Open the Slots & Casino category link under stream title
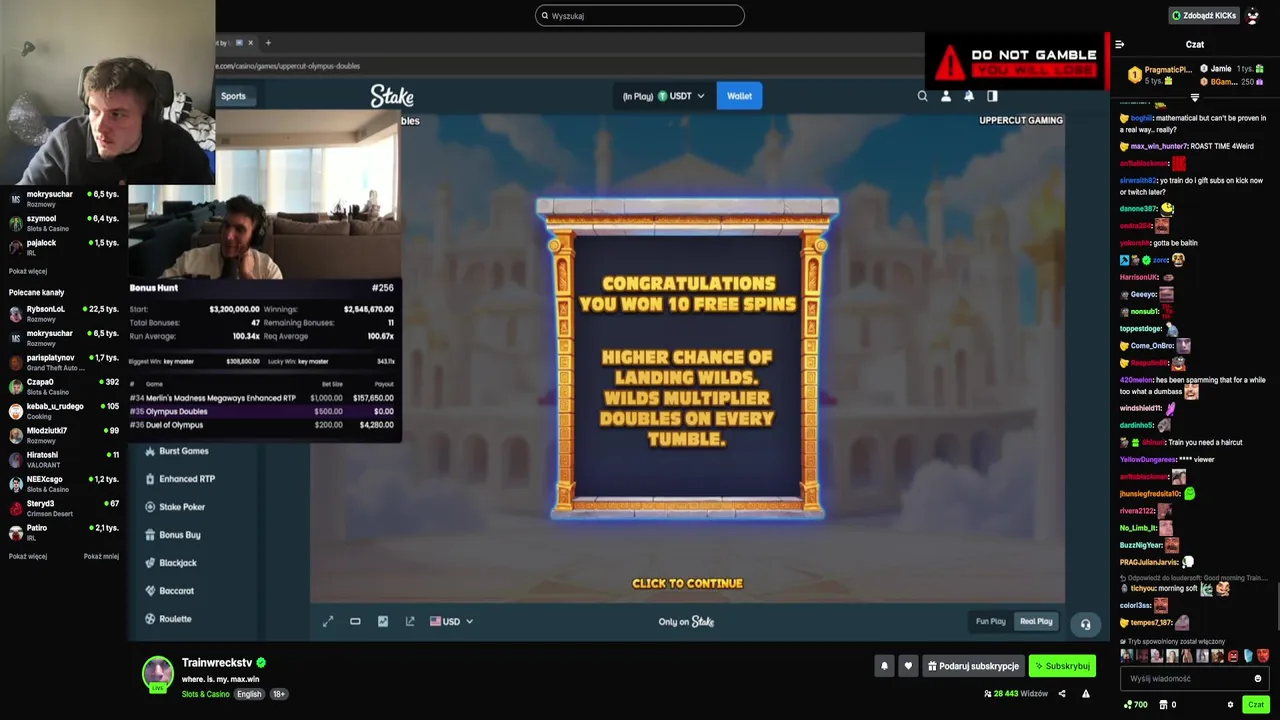The height and width of the screenshot is (720, 1280). coord(205,694)
